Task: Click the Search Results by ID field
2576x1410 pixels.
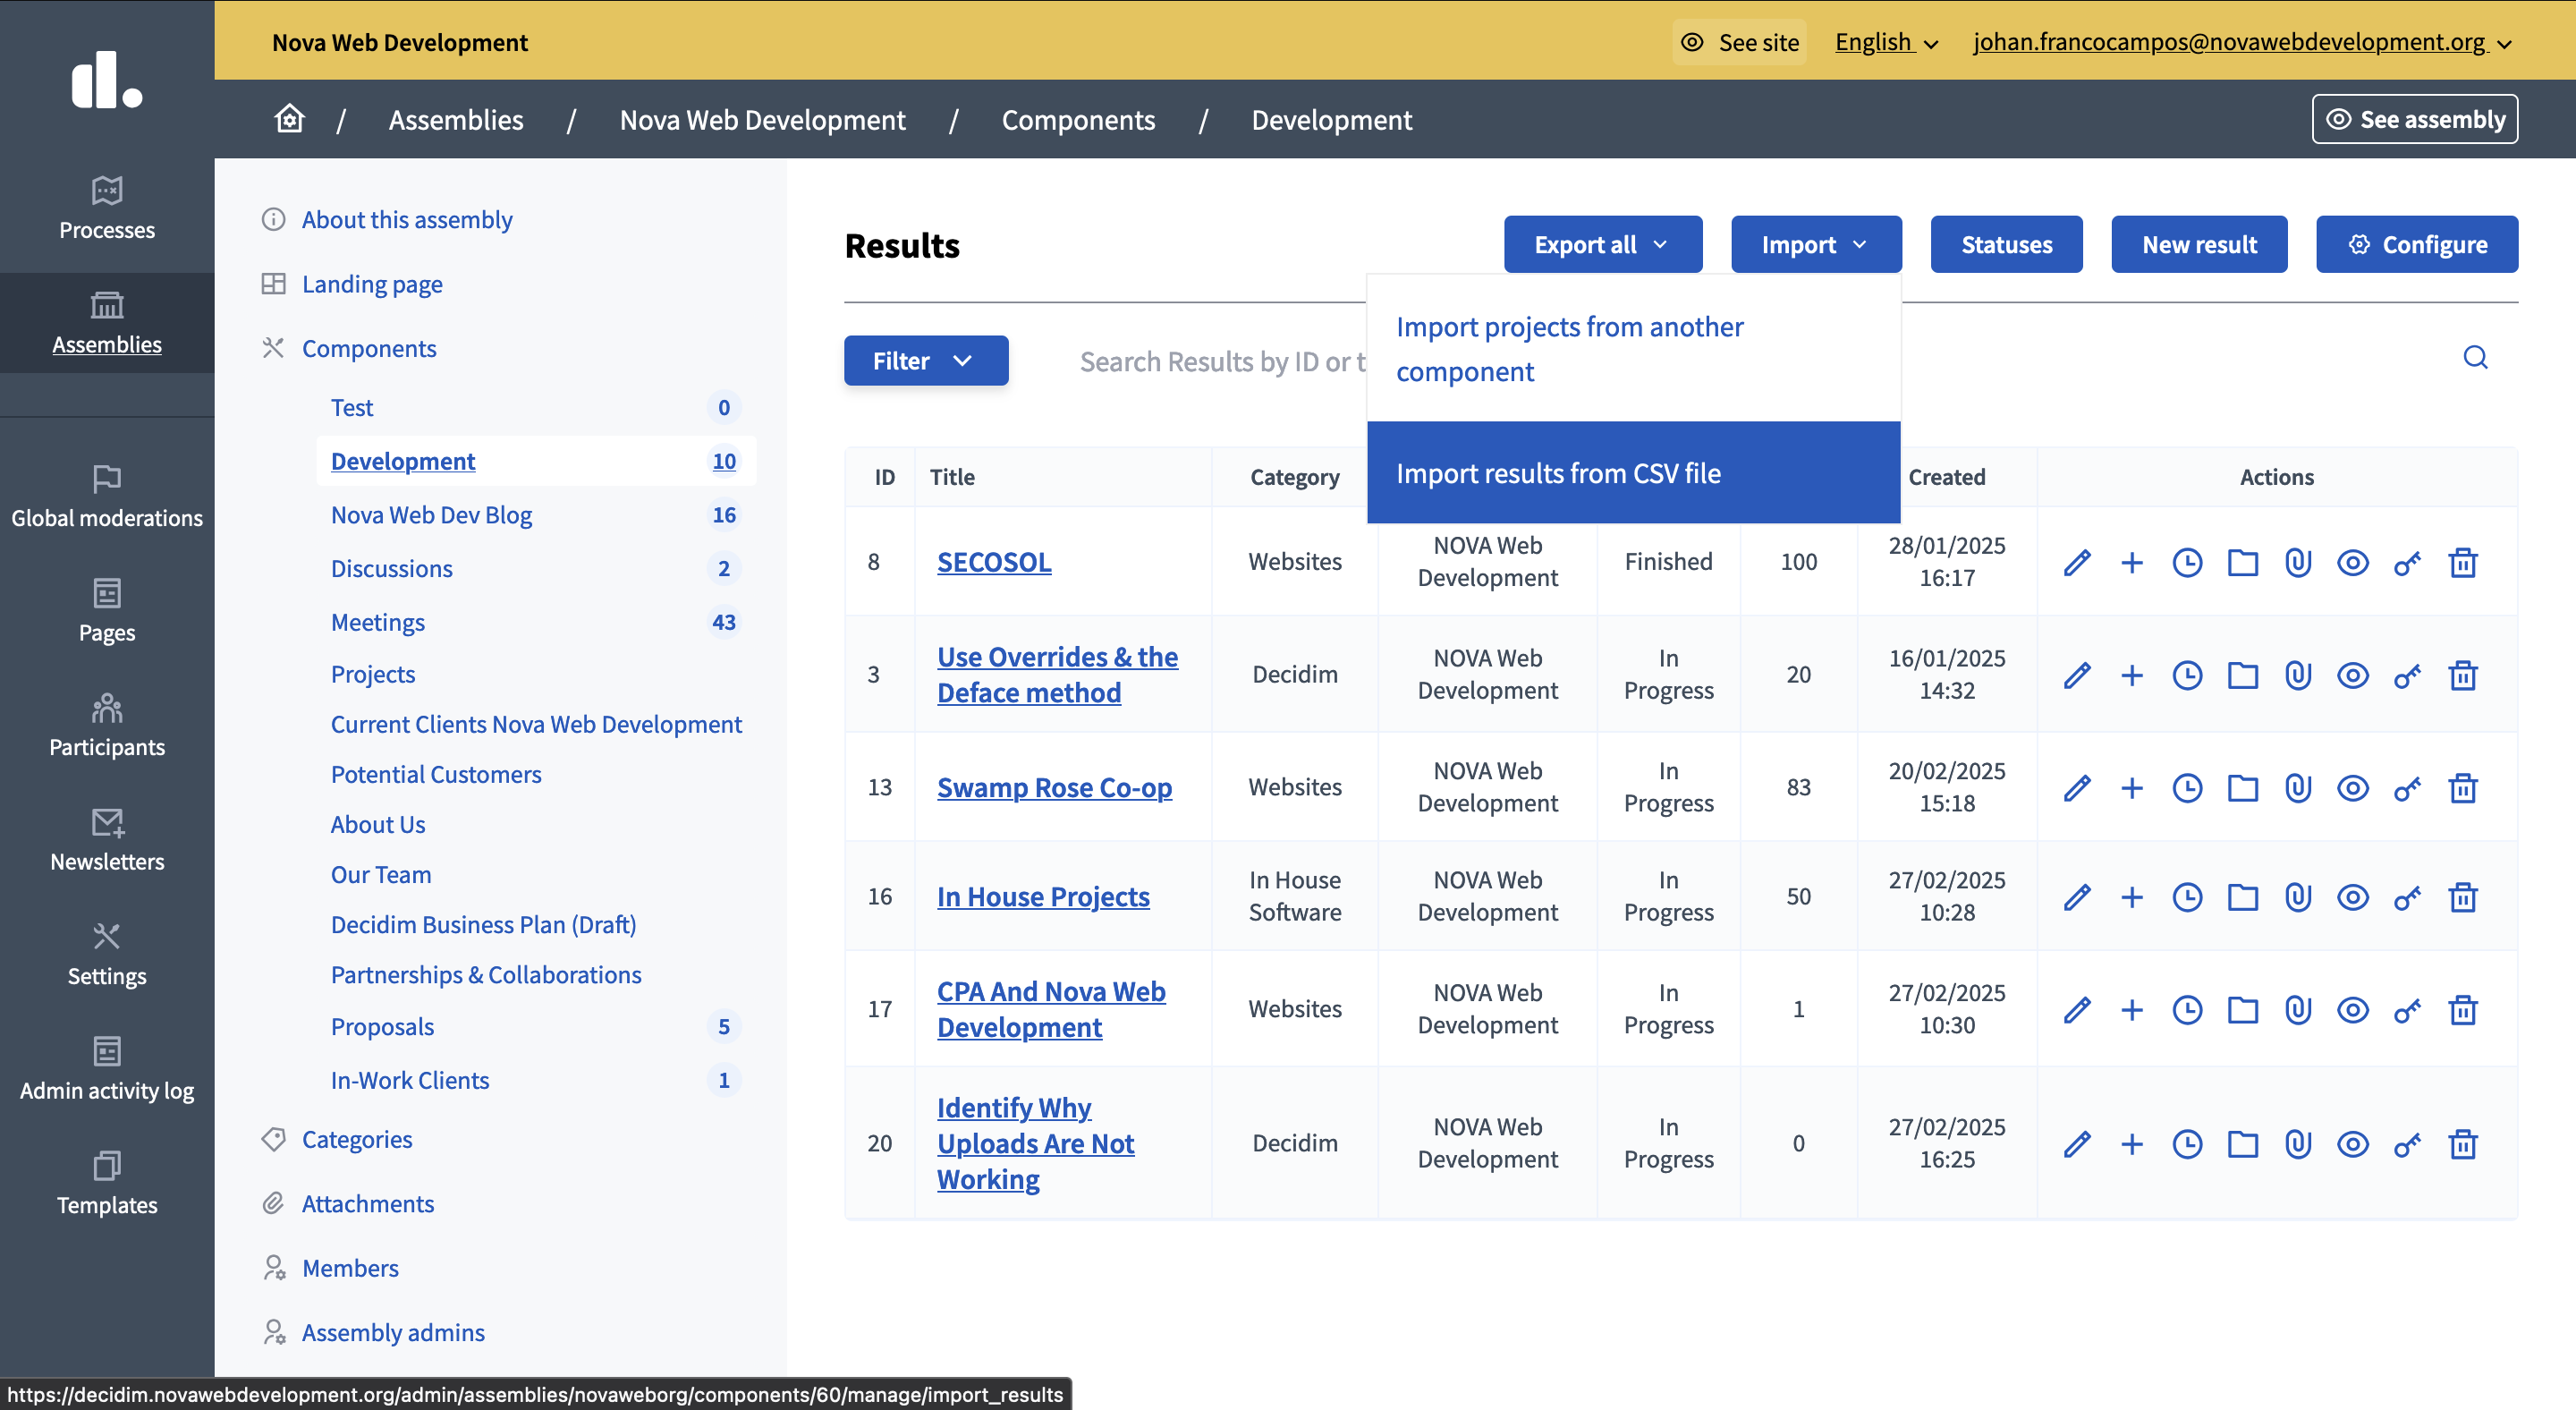Action: 1220,361
